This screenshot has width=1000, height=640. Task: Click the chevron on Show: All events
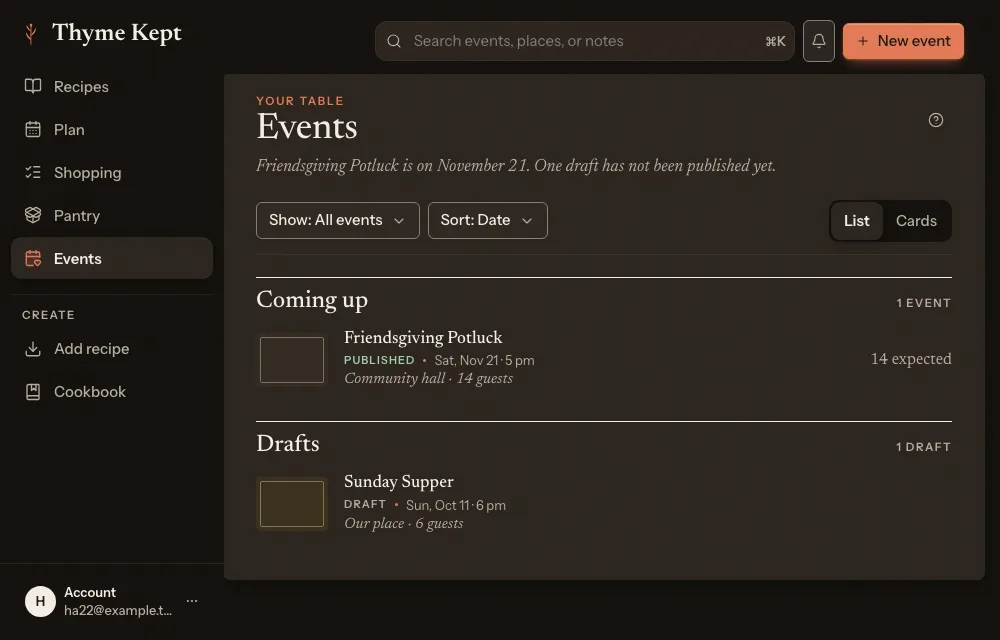(399, 221)
